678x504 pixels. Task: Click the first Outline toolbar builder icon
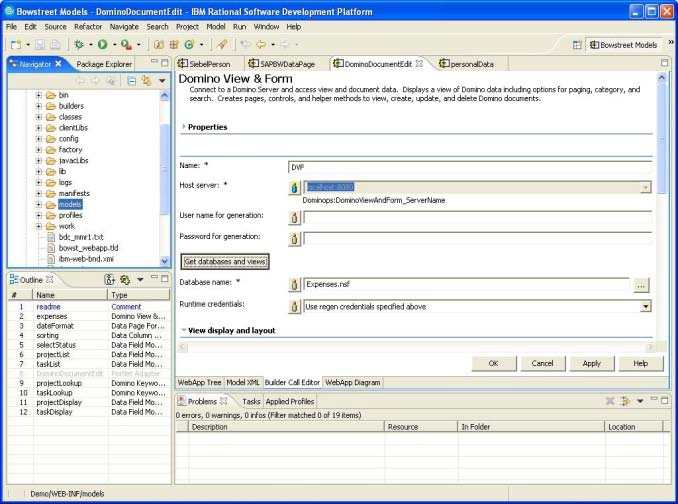tap(109, 280)
